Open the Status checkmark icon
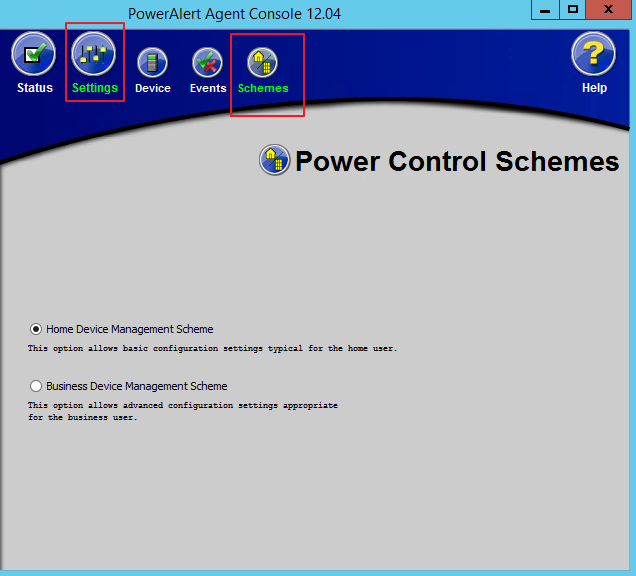Image resolution: width=636 pixels, height=576 pixels. 33,54
